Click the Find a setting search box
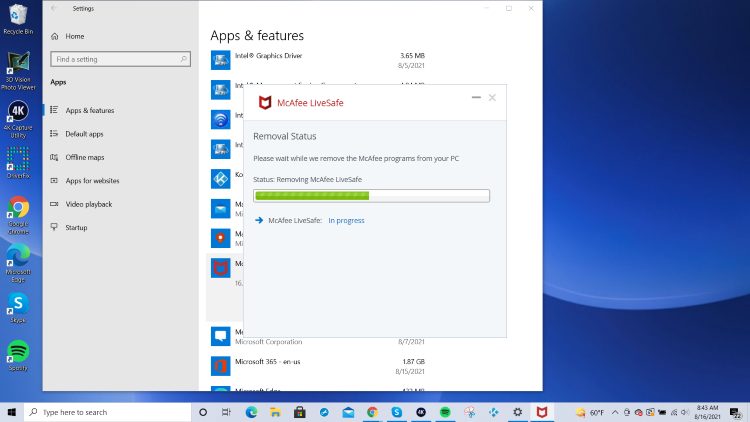 [x=121, y=59]
